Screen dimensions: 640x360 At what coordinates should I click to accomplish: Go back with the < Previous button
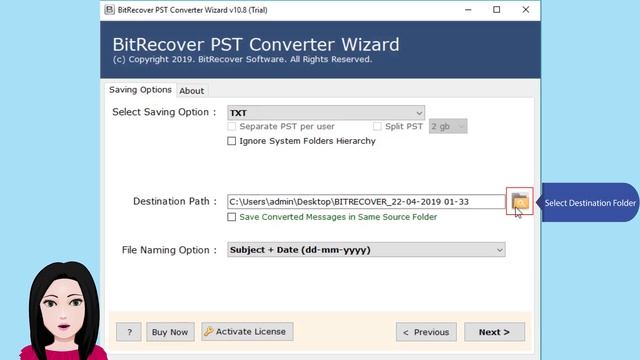click(x=426, y=332)
